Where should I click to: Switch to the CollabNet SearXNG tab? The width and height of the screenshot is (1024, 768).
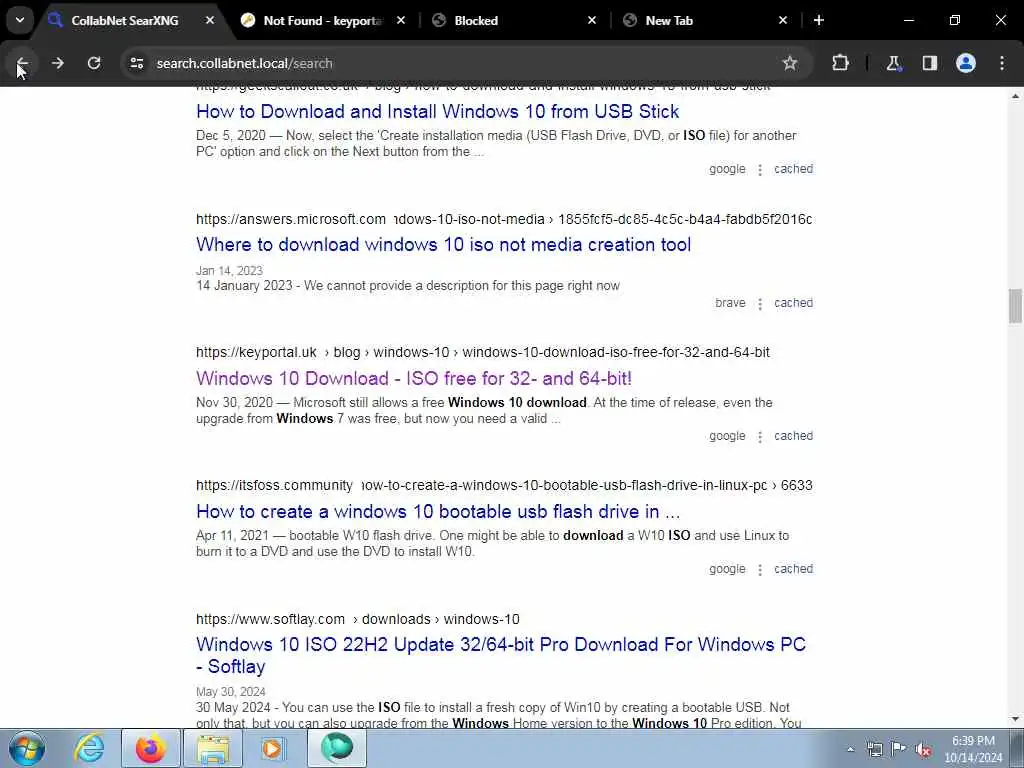pos(124,20)
